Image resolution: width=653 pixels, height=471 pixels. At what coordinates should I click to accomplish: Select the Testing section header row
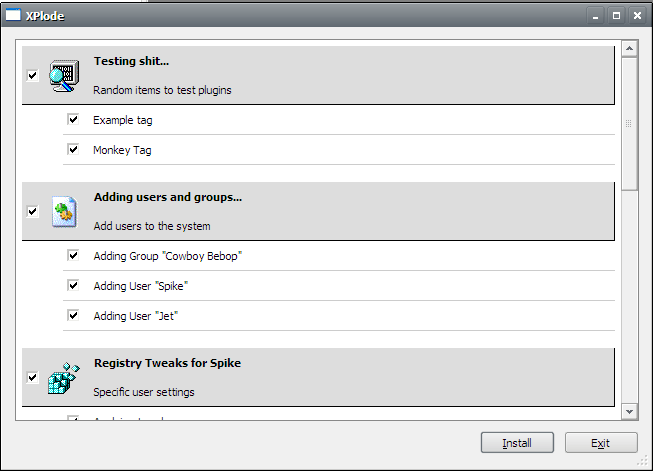tap(318, 75)
